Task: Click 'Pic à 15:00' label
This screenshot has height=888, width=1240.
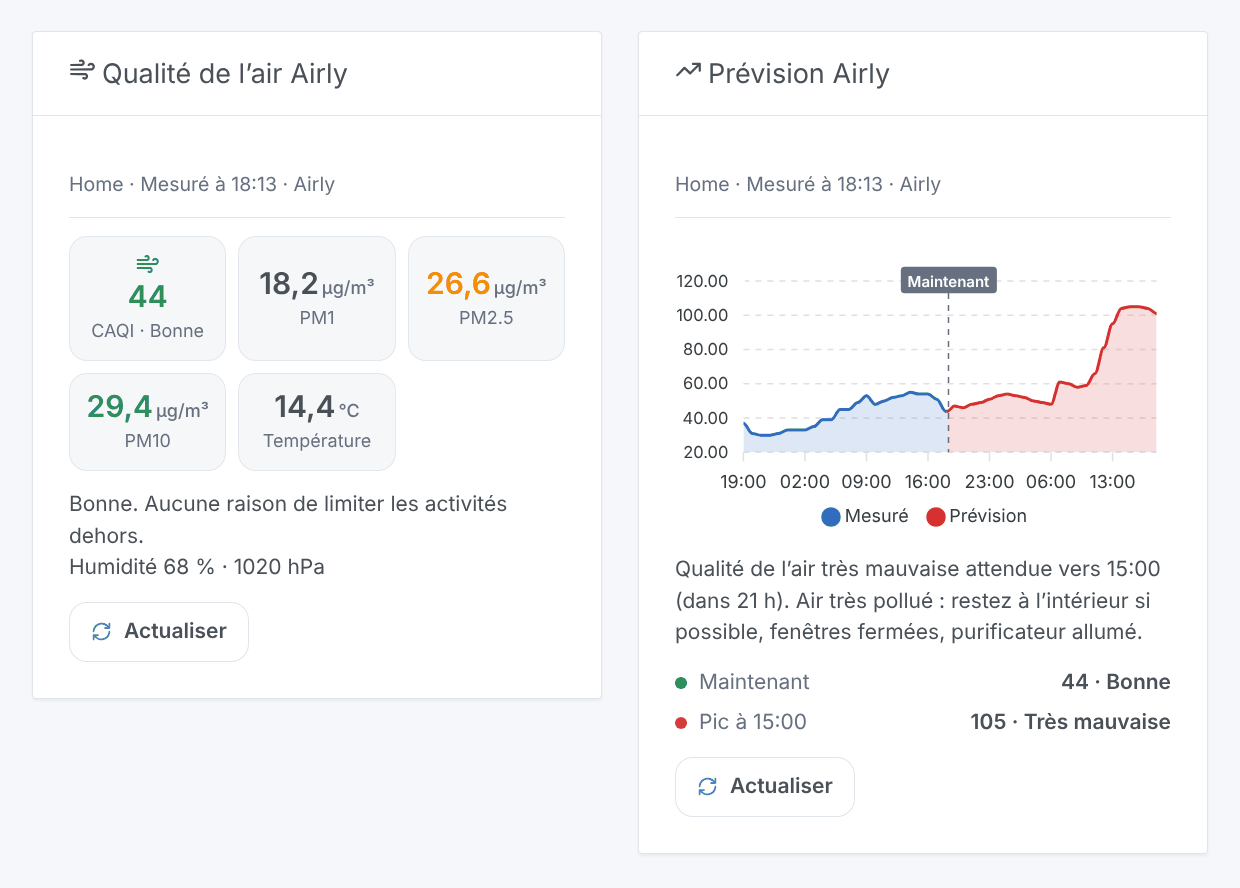Action: (753, 722)
